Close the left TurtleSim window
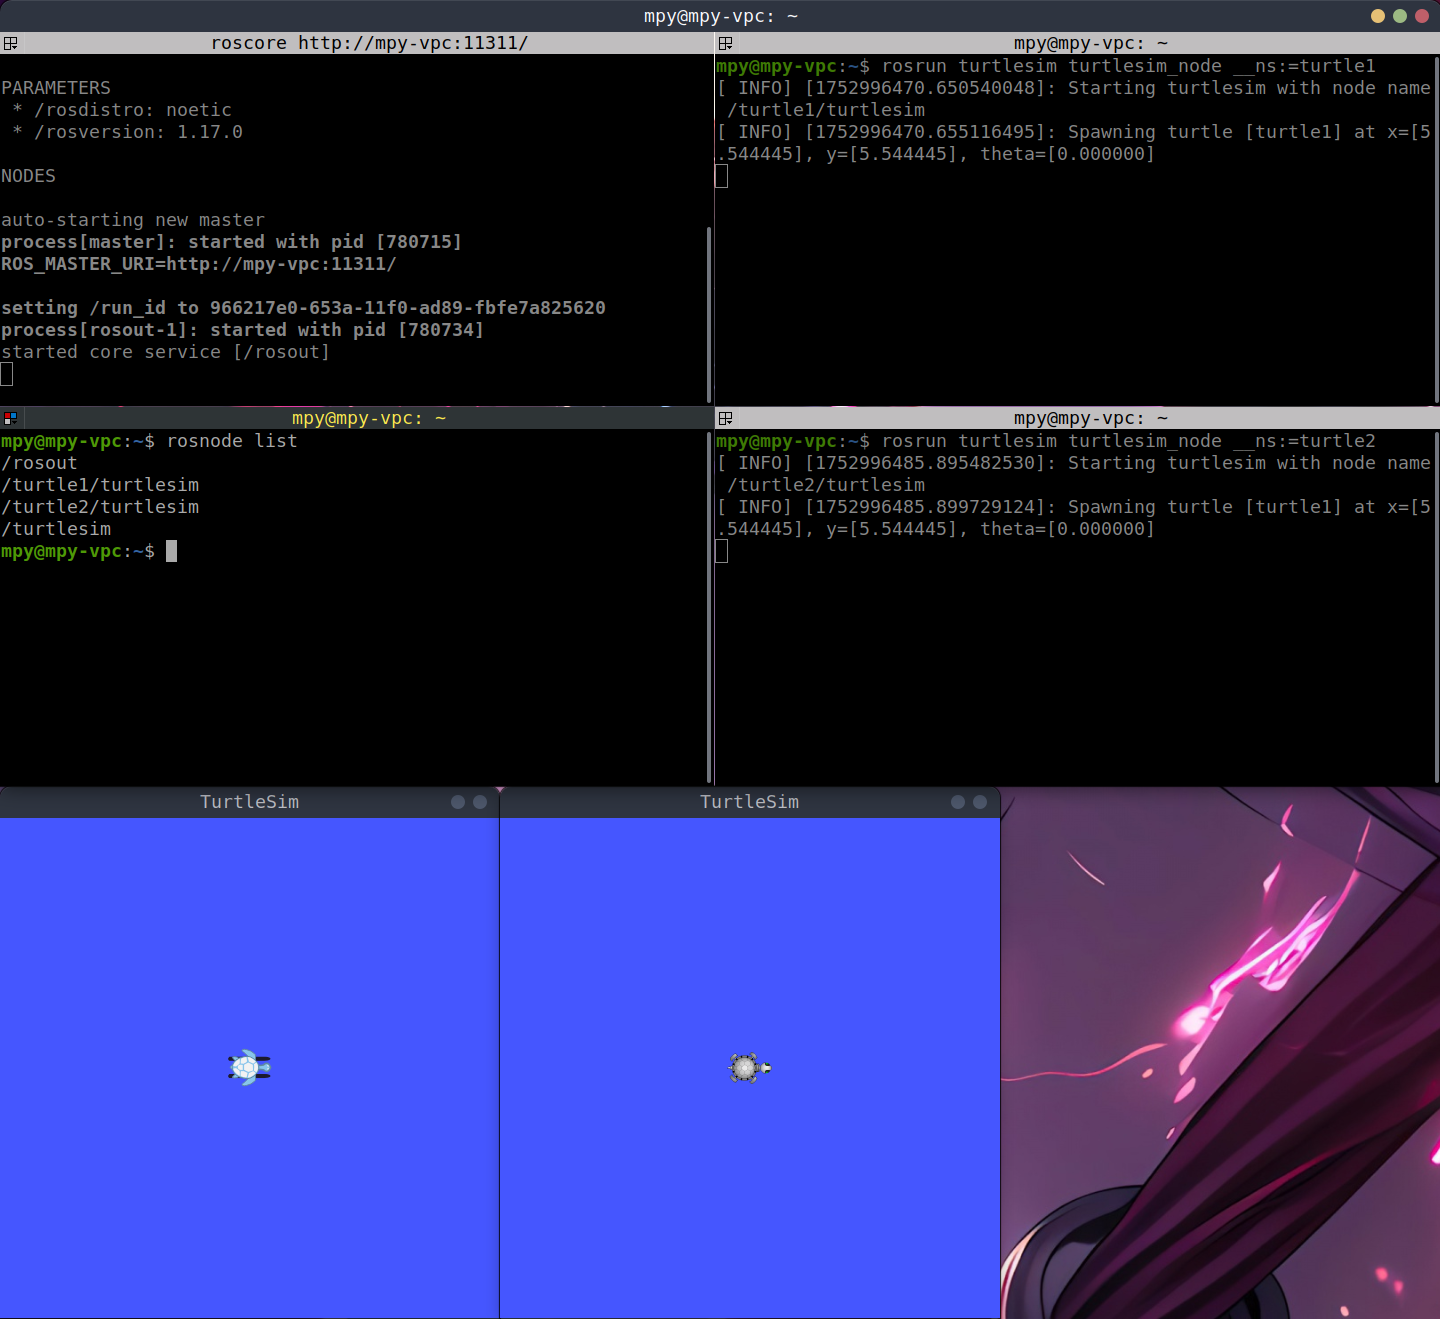Viewport: 1440px width, 1319px height. click(480, 802)
